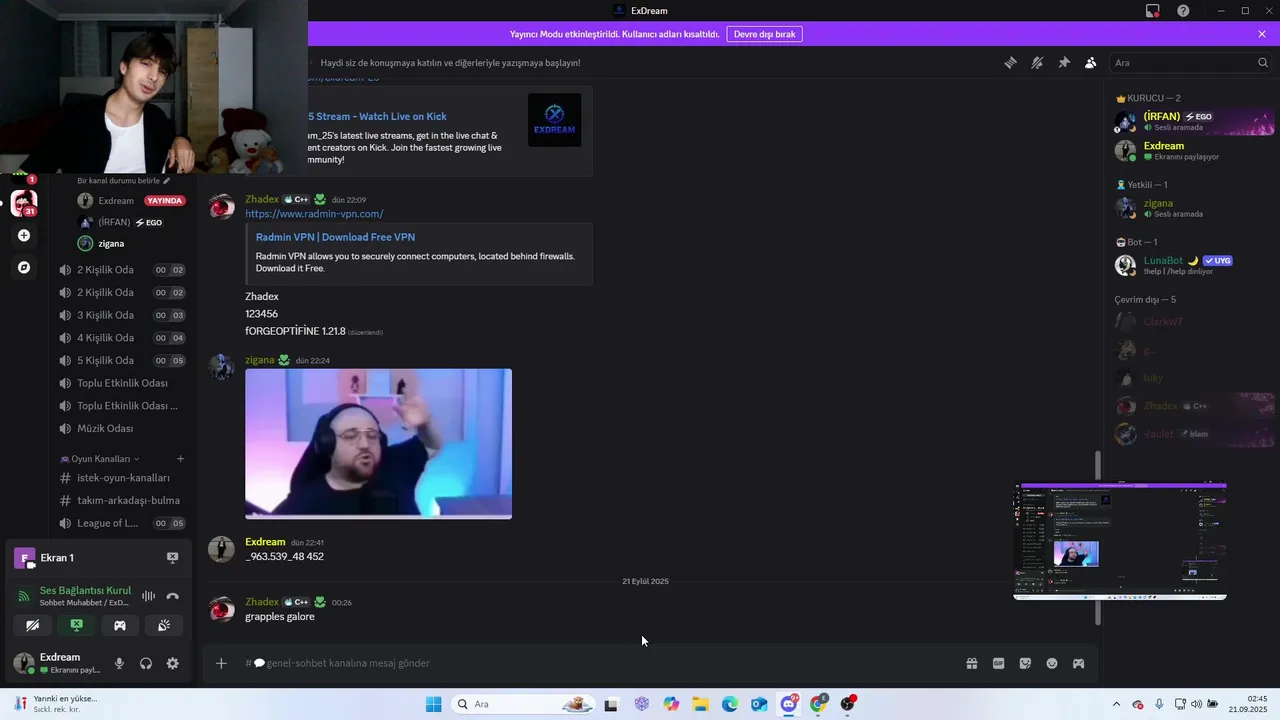Open the help question mark icon
Screen dimensions: 1280x720
click(x=1183, y=10)
